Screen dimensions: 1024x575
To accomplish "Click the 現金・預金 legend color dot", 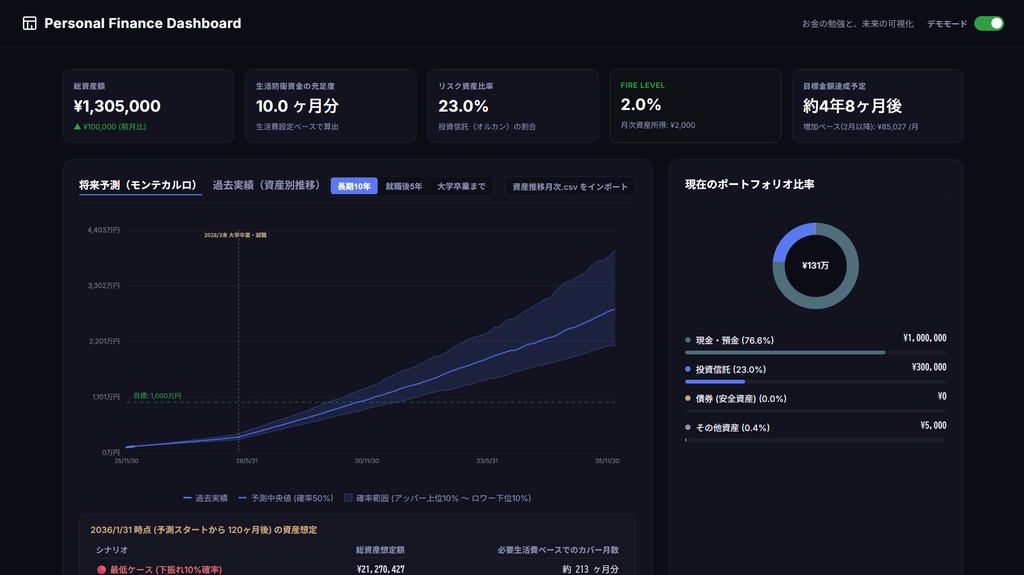I will click(688, 340).
